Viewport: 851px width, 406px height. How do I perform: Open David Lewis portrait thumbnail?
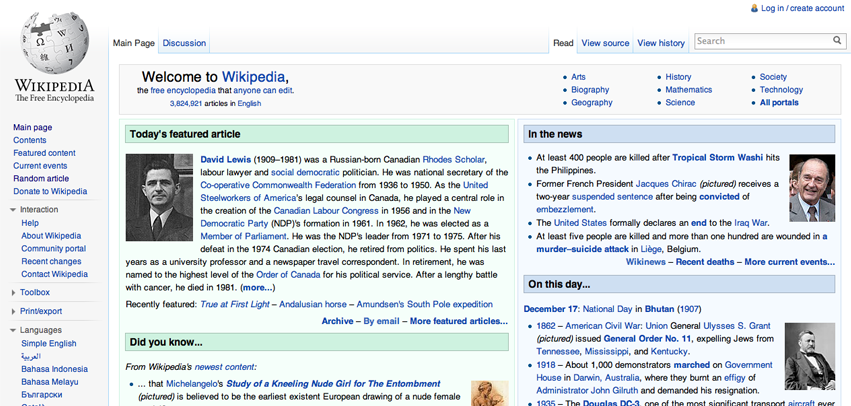tap(159, 198)
